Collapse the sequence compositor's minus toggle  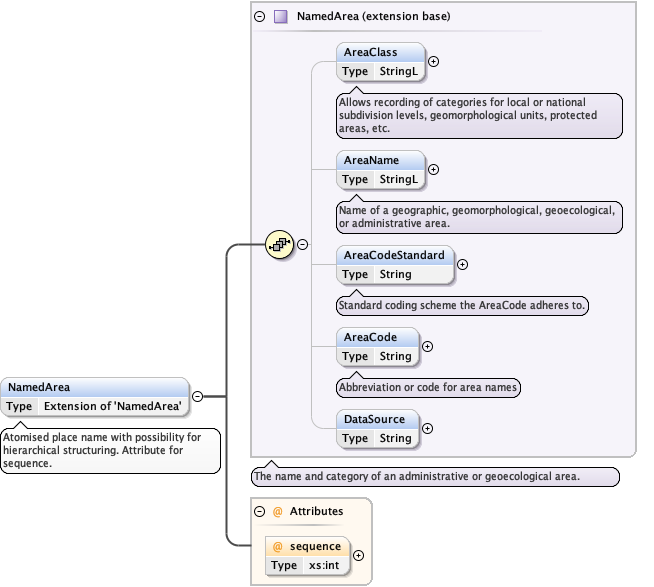click(x=302, y=244)
